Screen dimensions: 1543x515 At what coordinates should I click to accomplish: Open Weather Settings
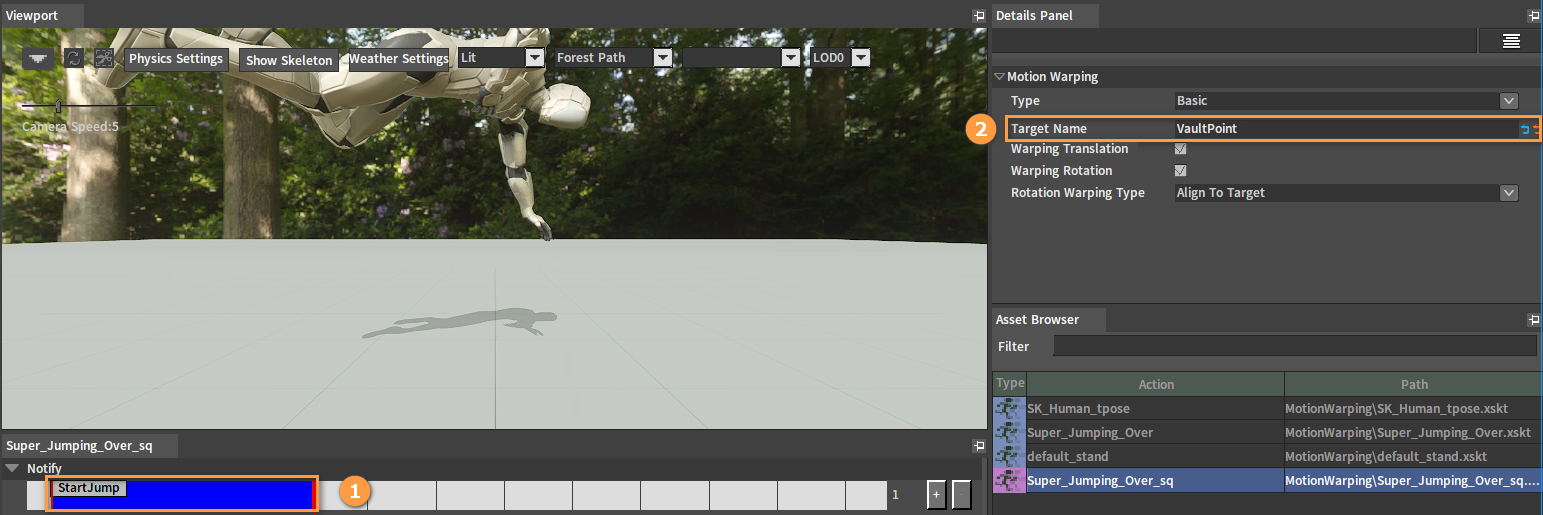point(398,59)
